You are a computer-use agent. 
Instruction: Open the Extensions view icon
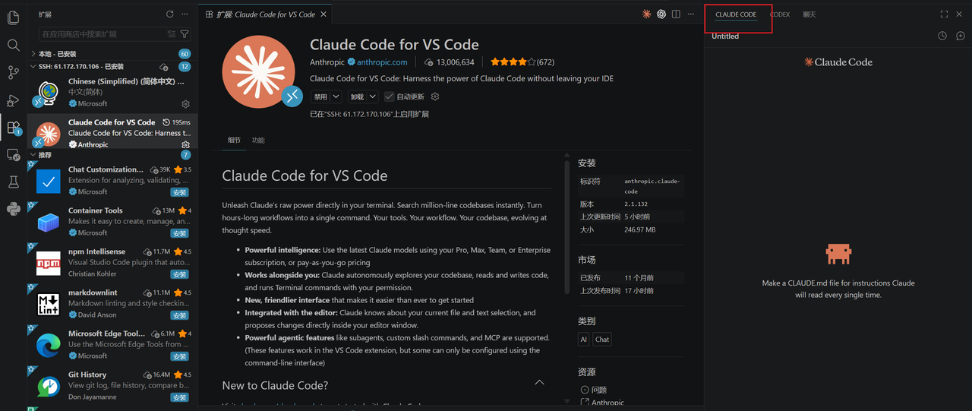[12, 128]
